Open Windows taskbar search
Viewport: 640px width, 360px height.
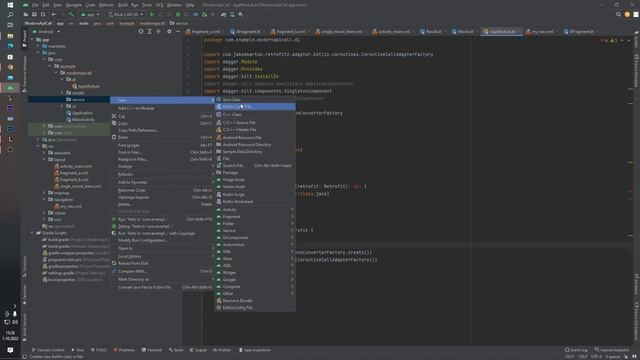10,15
